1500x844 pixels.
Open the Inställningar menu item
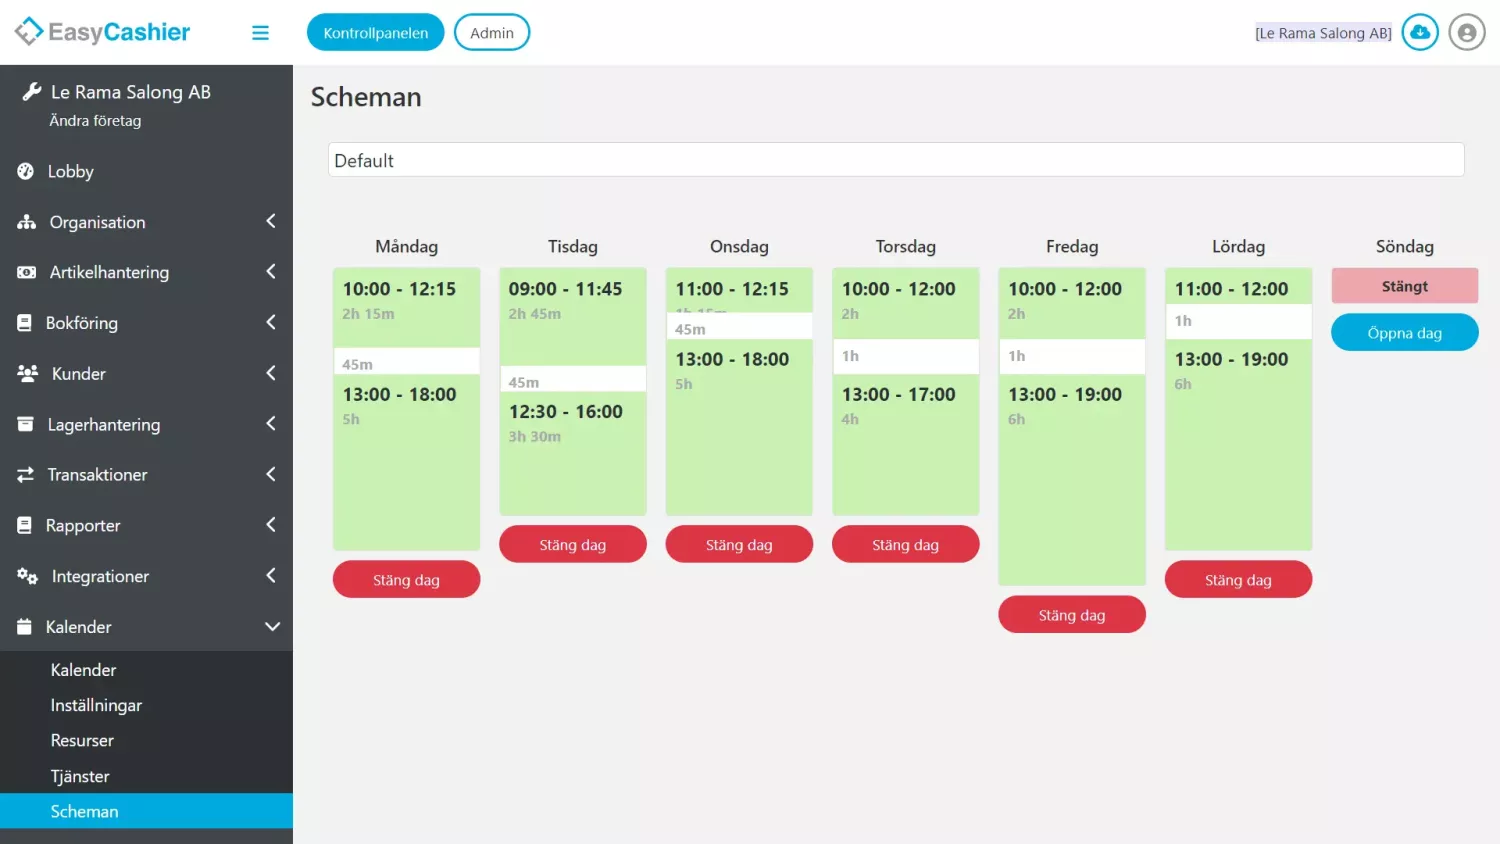(x=96, y=705)
